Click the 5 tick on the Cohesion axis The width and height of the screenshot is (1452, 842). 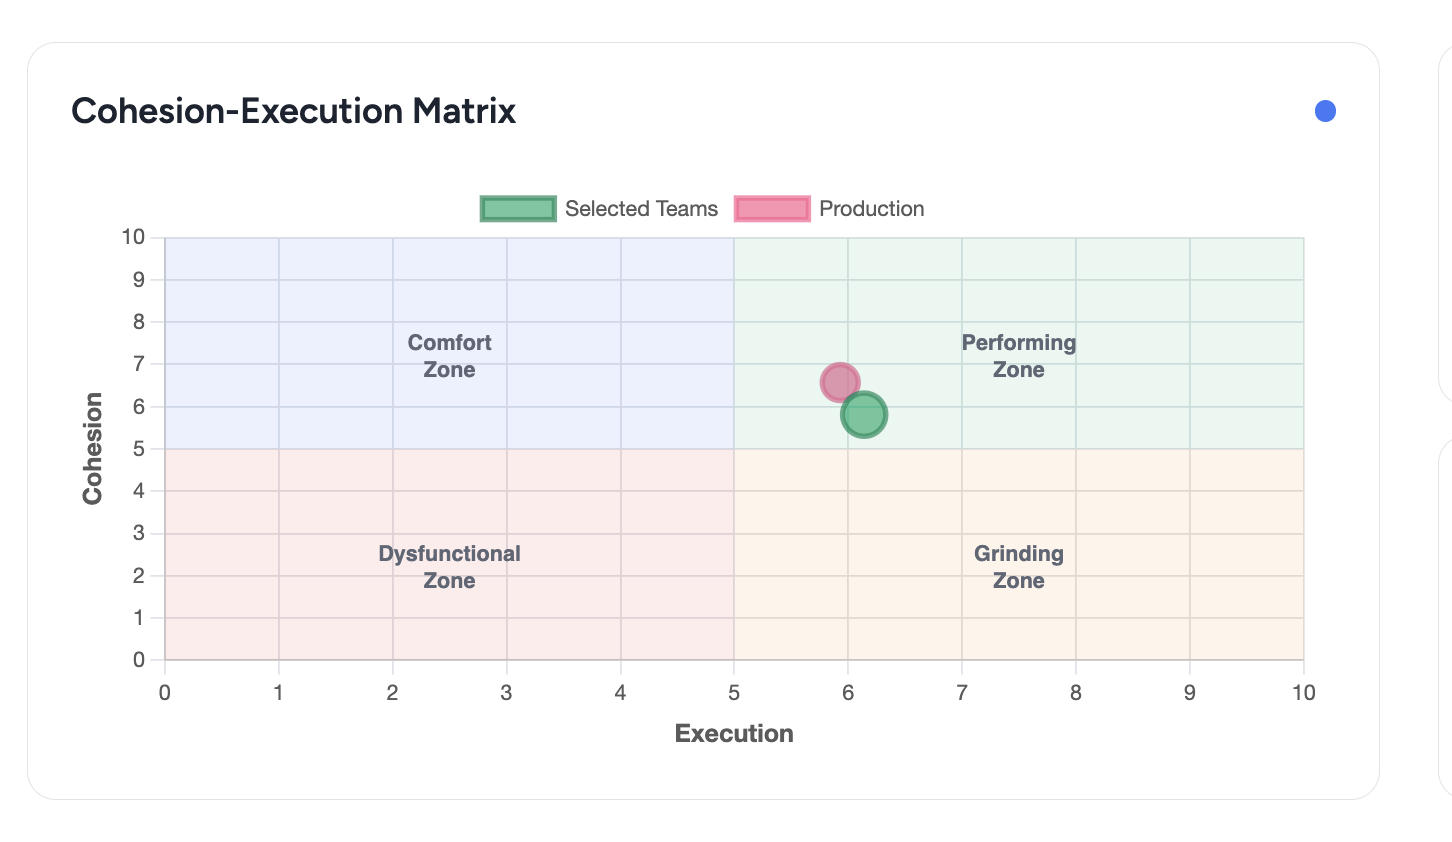click(x=138, y=449)
